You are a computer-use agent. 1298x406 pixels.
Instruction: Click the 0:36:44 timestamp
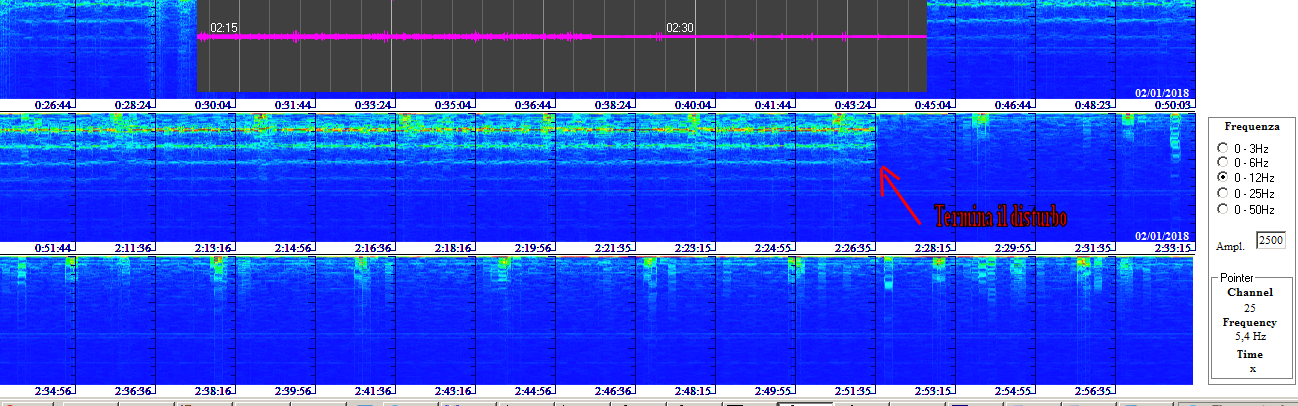(533, 104)
